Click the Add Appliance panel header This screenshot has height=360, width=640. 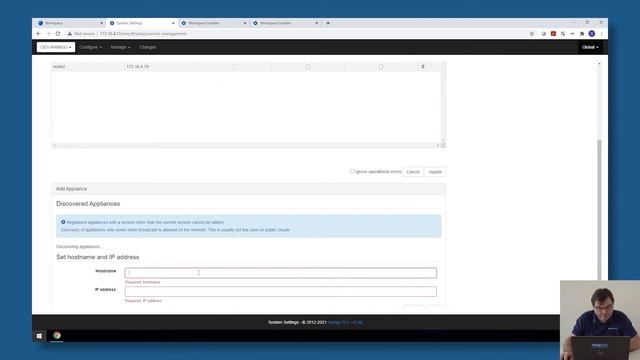coord(249,189)
